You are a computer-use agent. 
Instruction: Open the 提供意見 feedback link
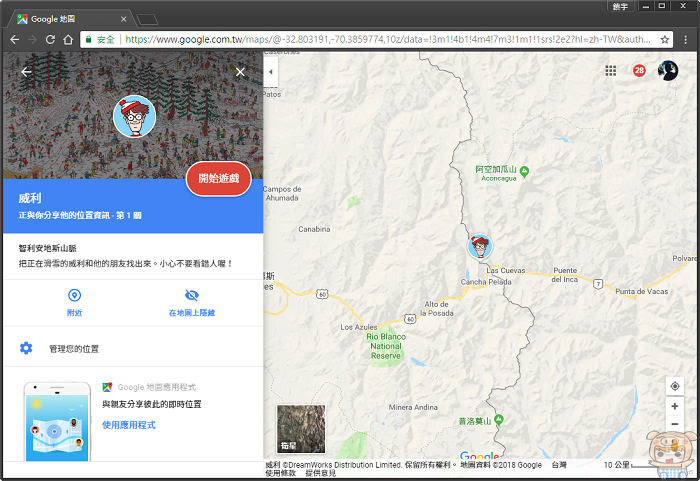pyautogui.click(x=320, y=473)
